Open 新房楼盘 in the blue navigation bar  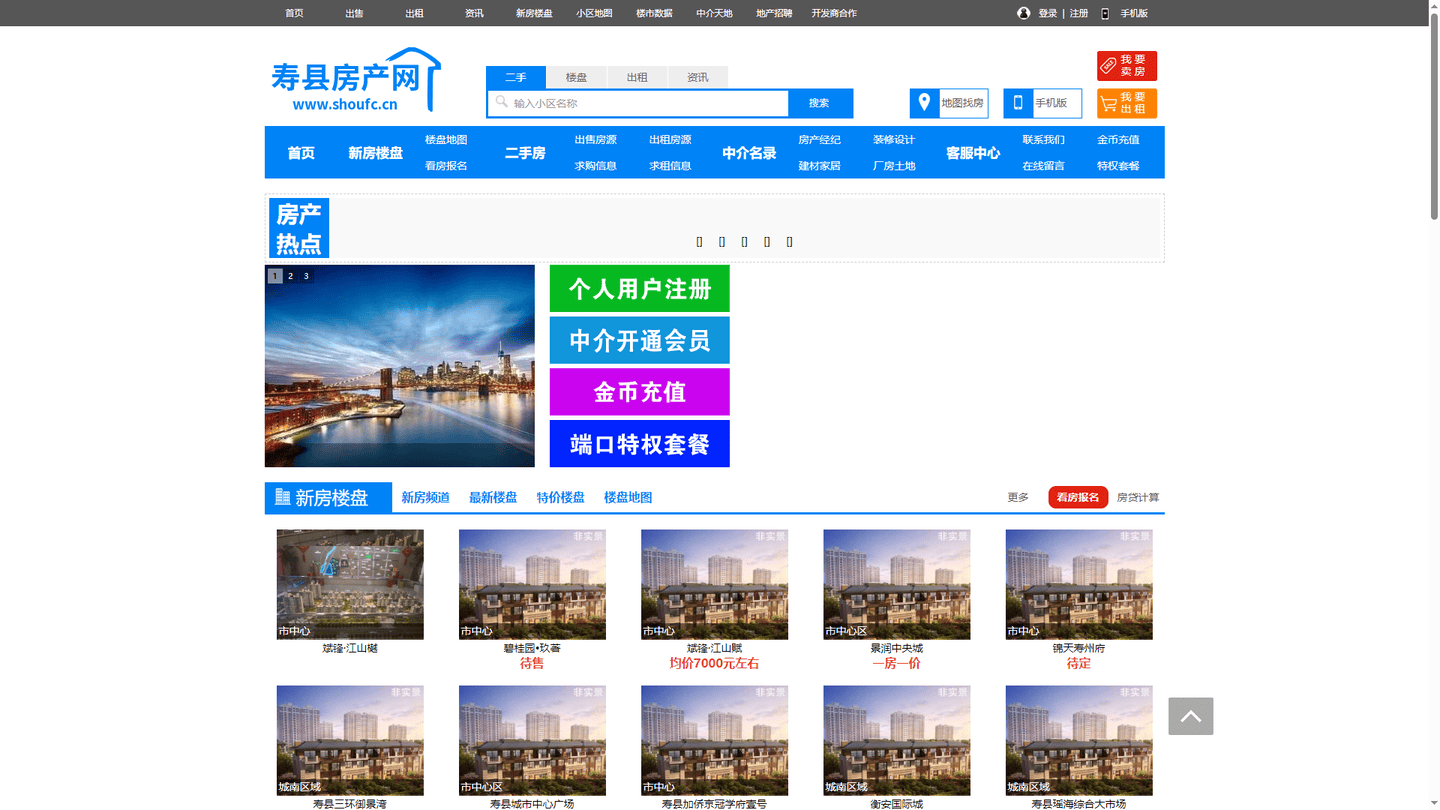[x=376, y=153]
